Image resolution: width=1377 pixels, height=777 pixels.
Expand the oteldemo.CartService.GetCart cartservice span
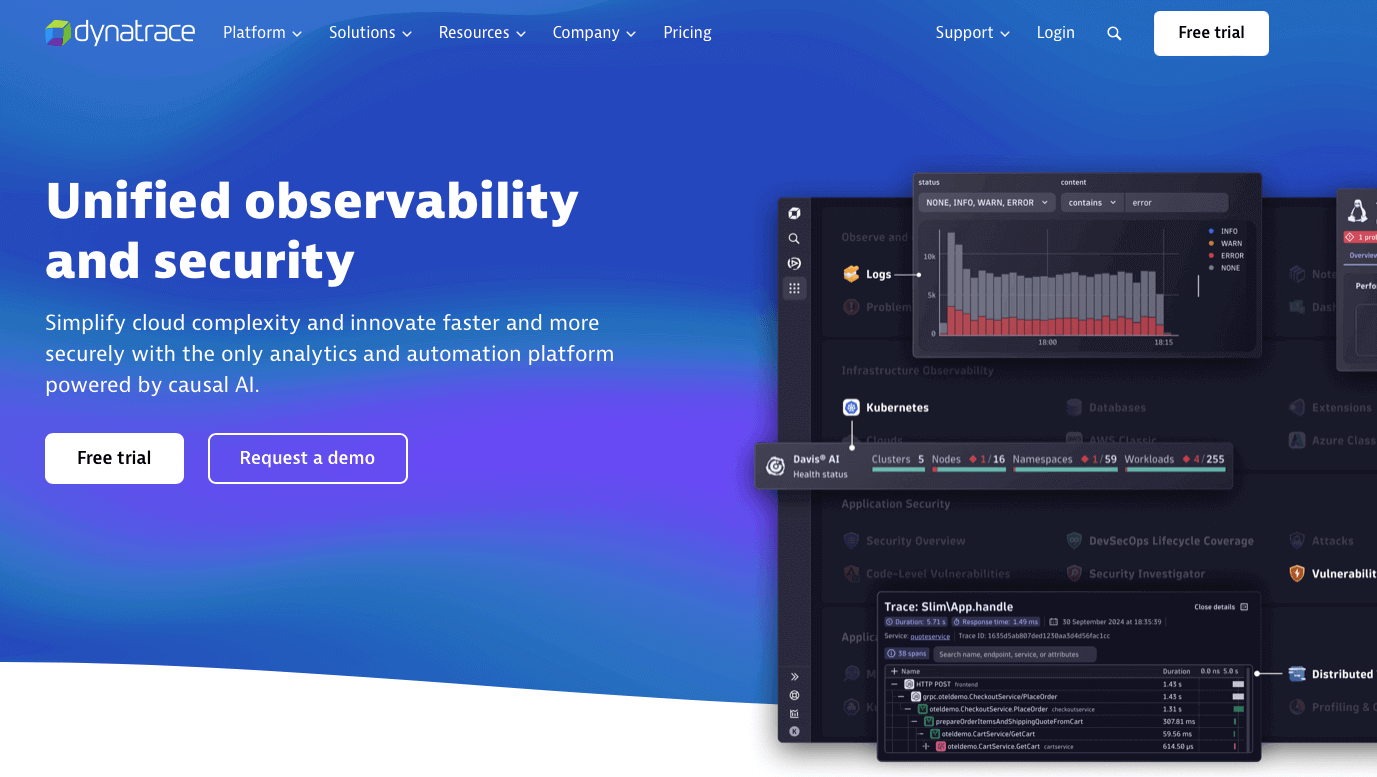(x=925, y=746)
